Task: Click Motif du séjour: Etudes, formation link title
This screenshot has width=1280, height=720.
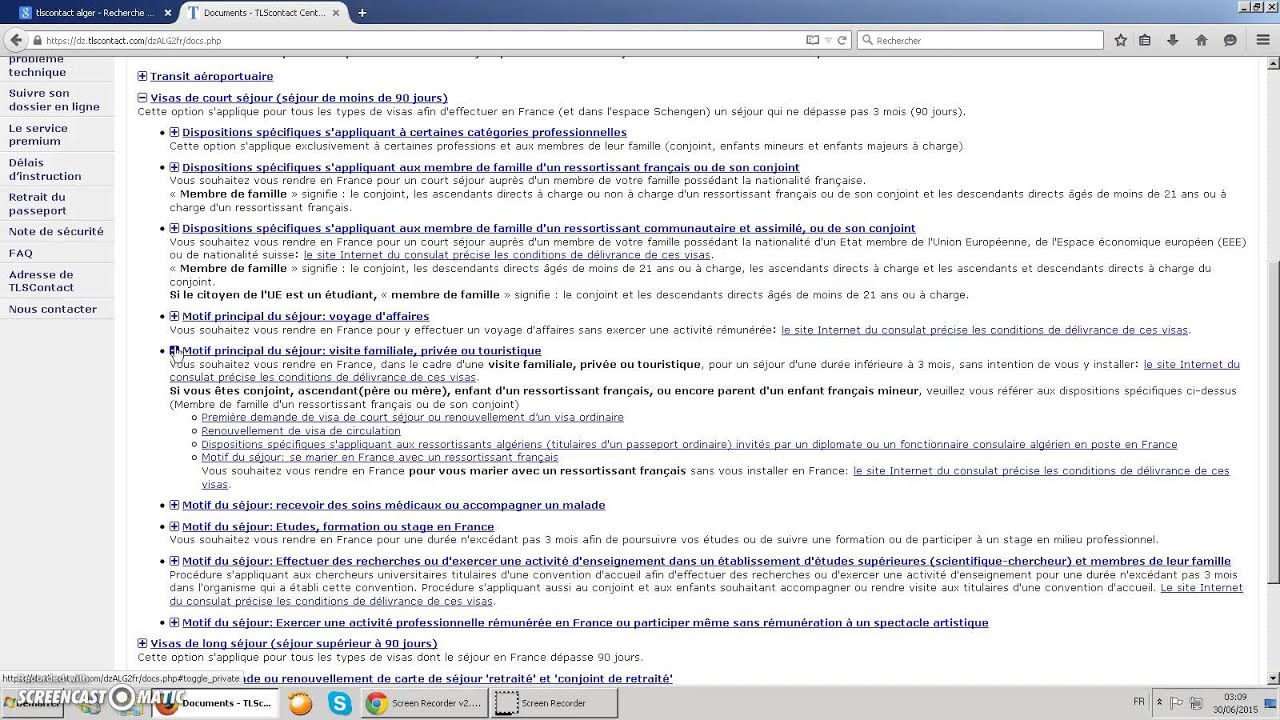Action: (338, 526)
